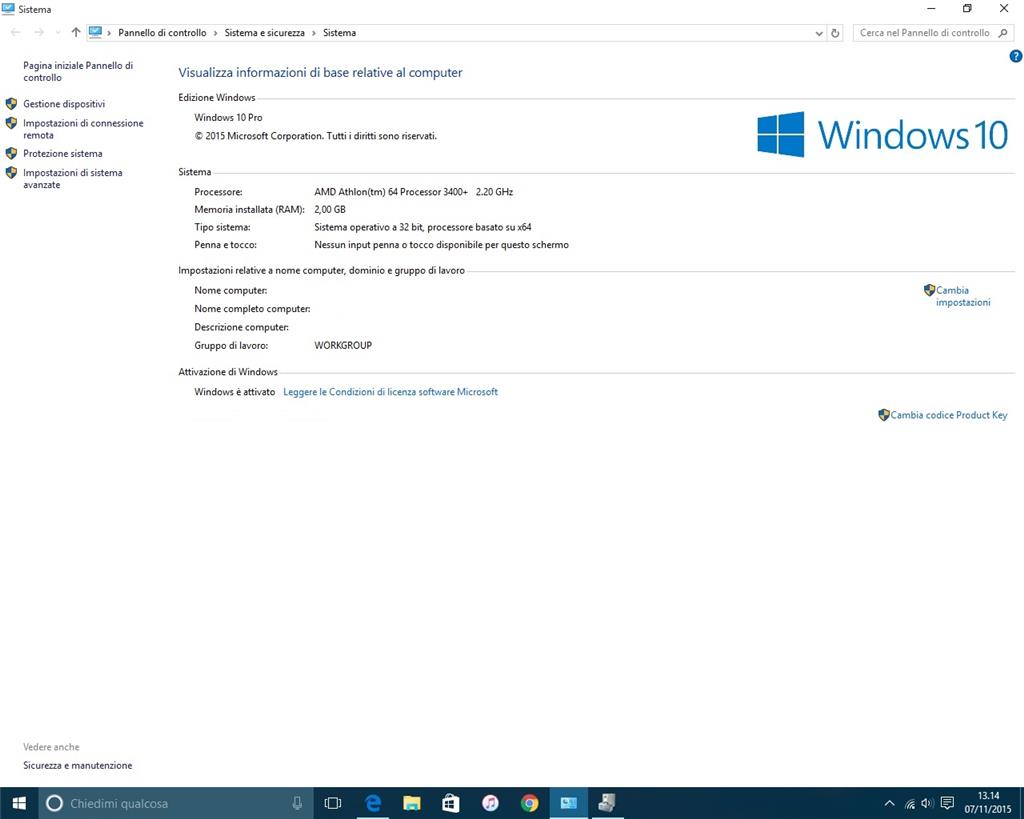The image size is (1024, 819).
Task: Click the back navigation arrow
Action: 16,33
